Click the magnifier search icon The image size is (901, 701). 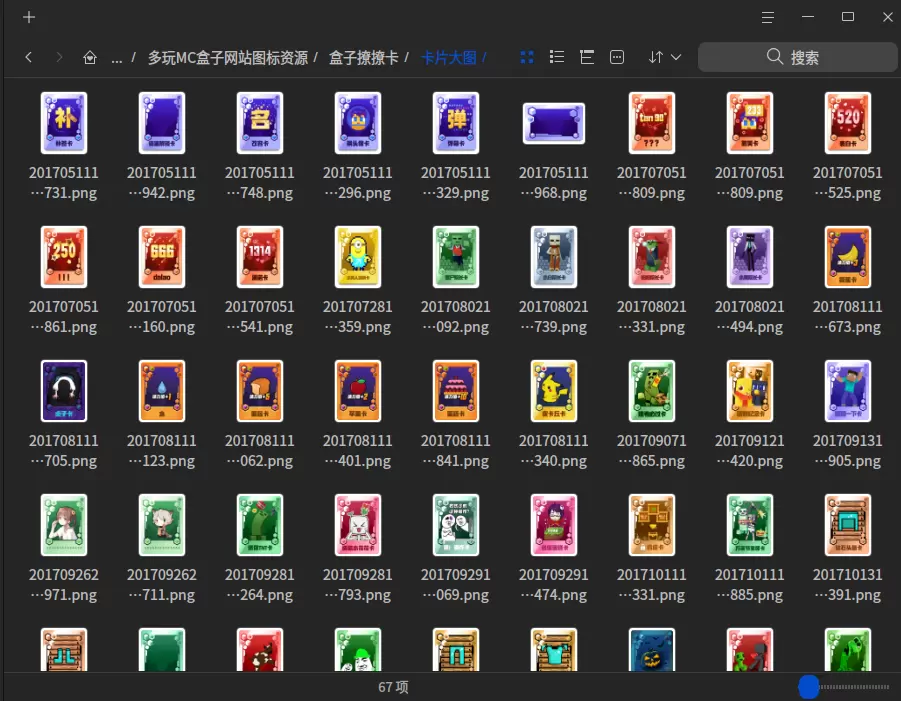(775, 56)
